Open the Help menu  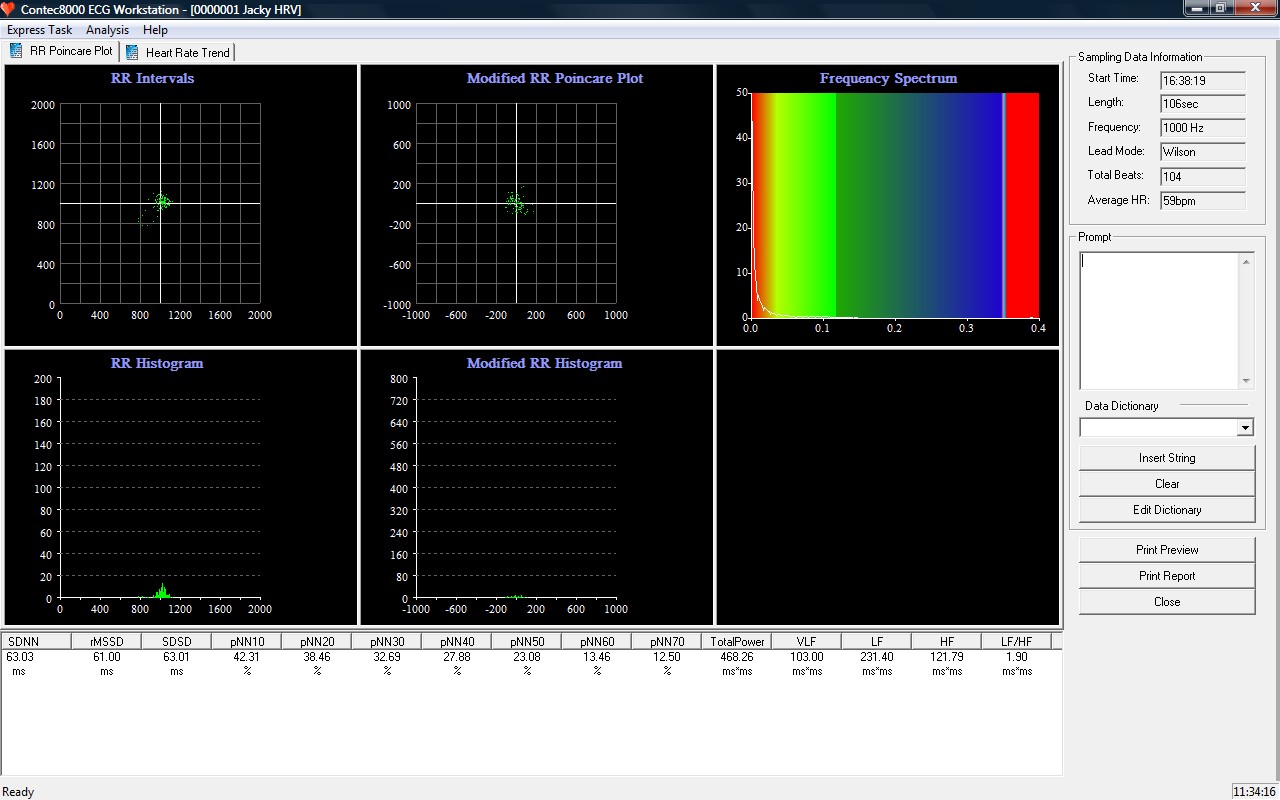pyautogui.click(x=155, y=30)
